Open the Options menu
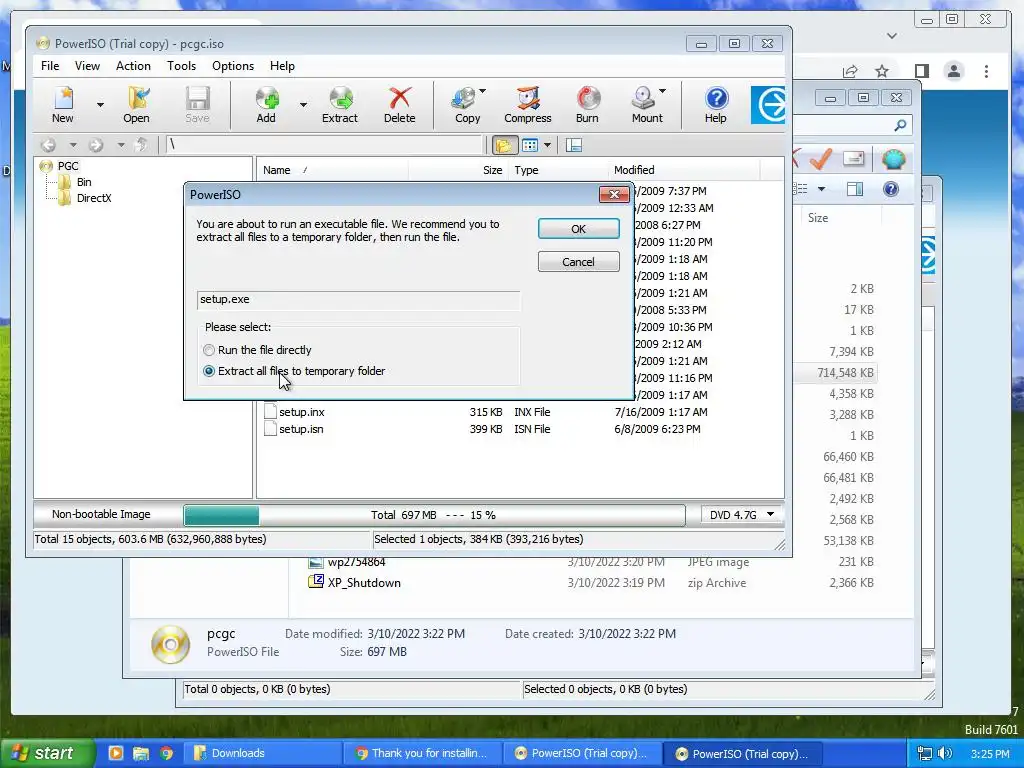Viewport: 1024px width, 768px height. (232, 66)
